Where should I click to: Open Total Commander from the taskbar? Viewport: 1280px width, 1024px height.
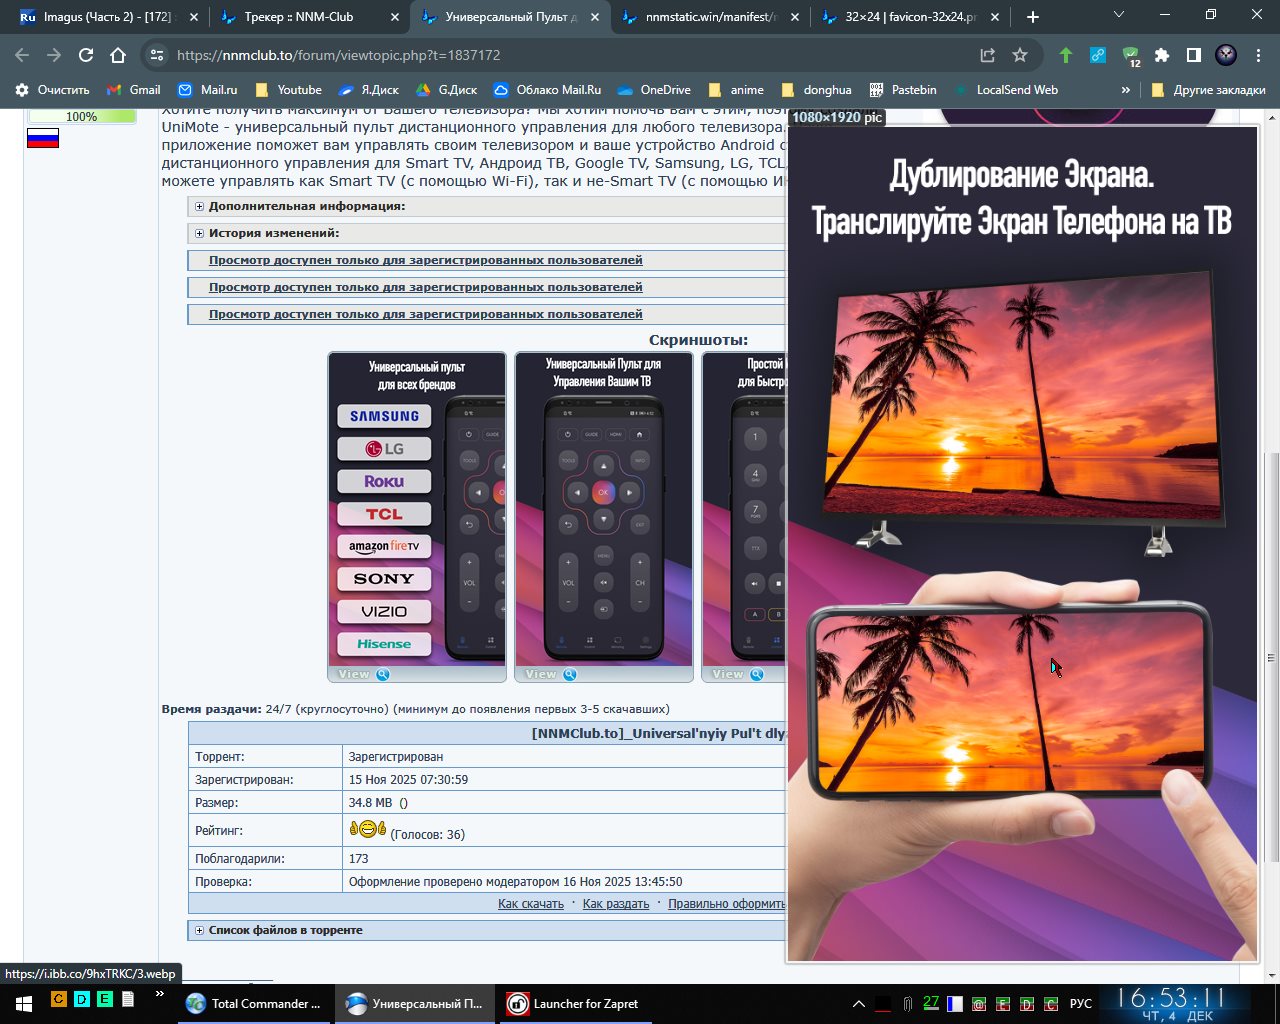pyautogui.click(x=254, y=1004)
